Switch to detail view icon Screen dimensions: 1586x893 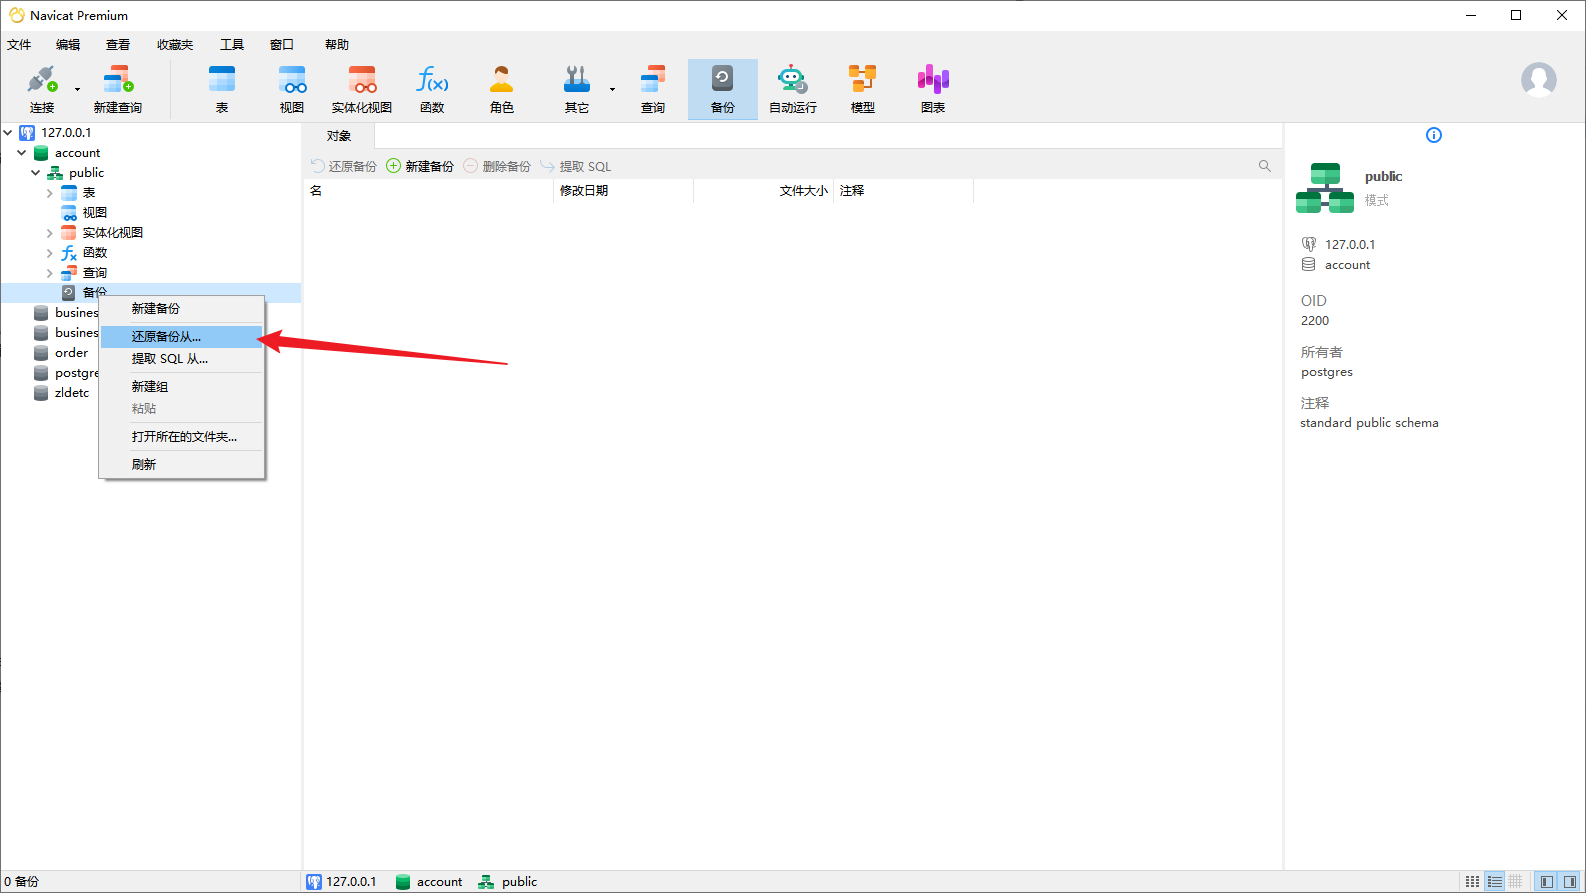[x=1516, y=881]
